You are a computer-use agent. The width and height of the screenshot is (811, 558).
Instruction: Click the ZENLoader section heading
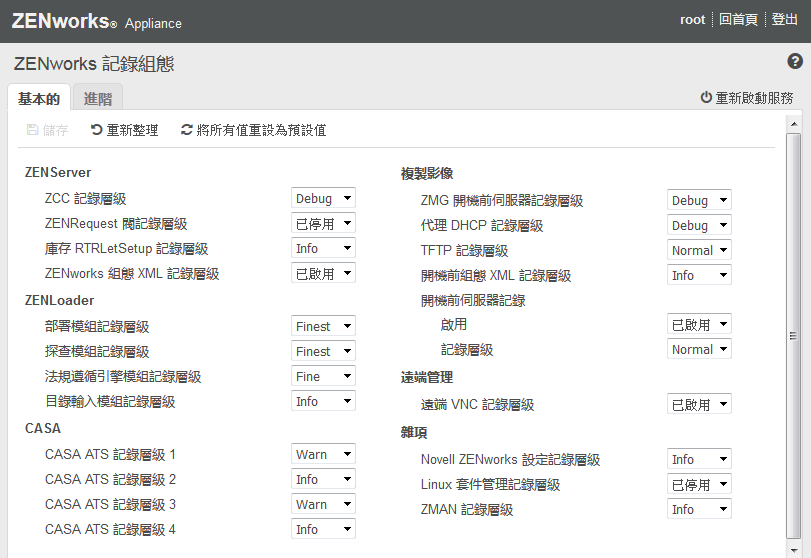59,300
